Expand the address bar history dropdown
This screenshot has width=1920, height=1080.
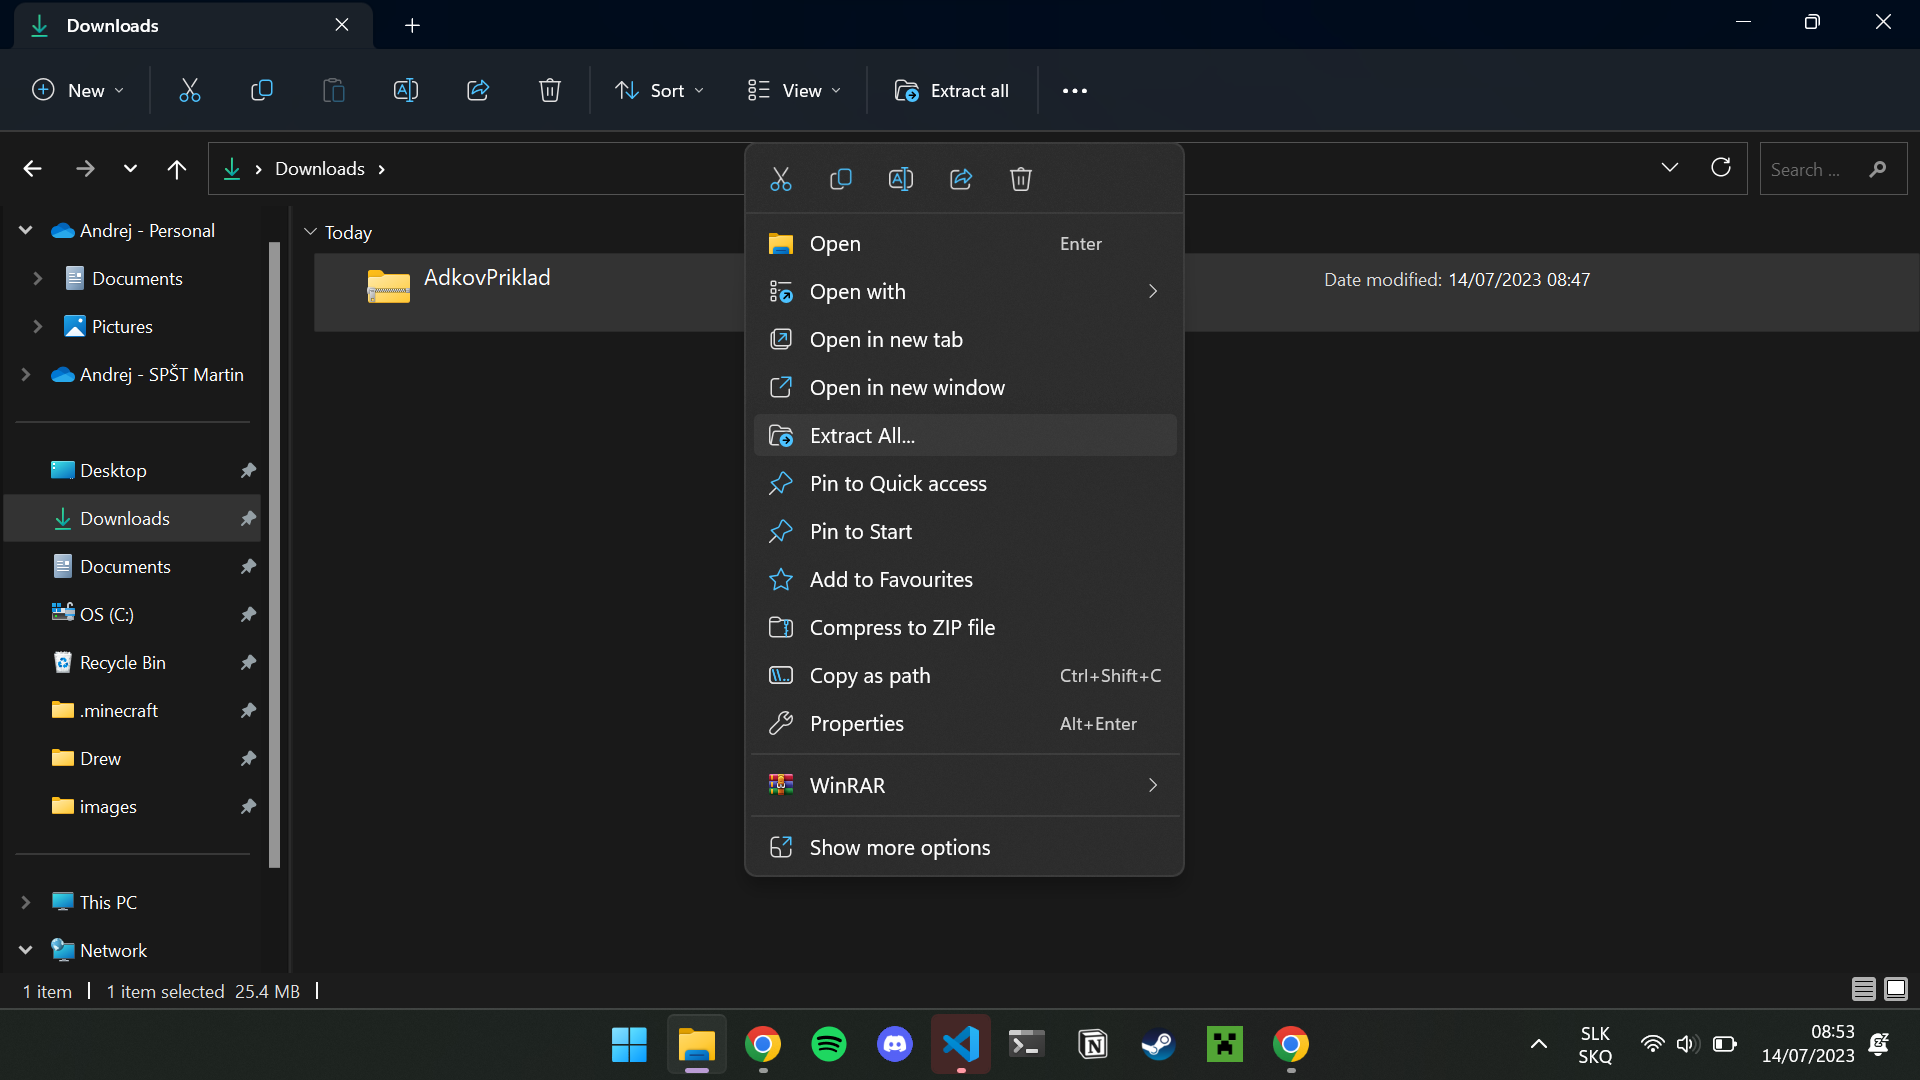click(x=1669, y=168)
